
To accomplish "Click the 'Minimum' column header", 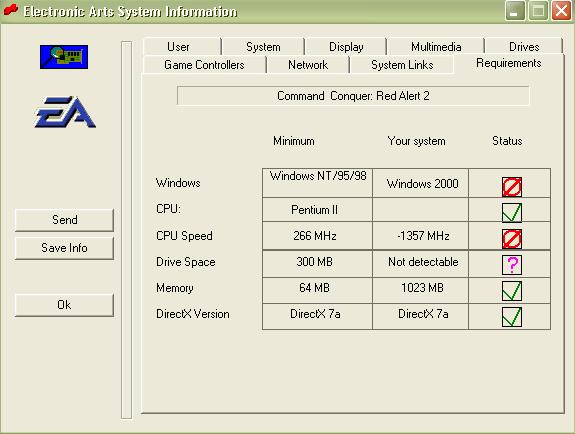I will (294, 141).
